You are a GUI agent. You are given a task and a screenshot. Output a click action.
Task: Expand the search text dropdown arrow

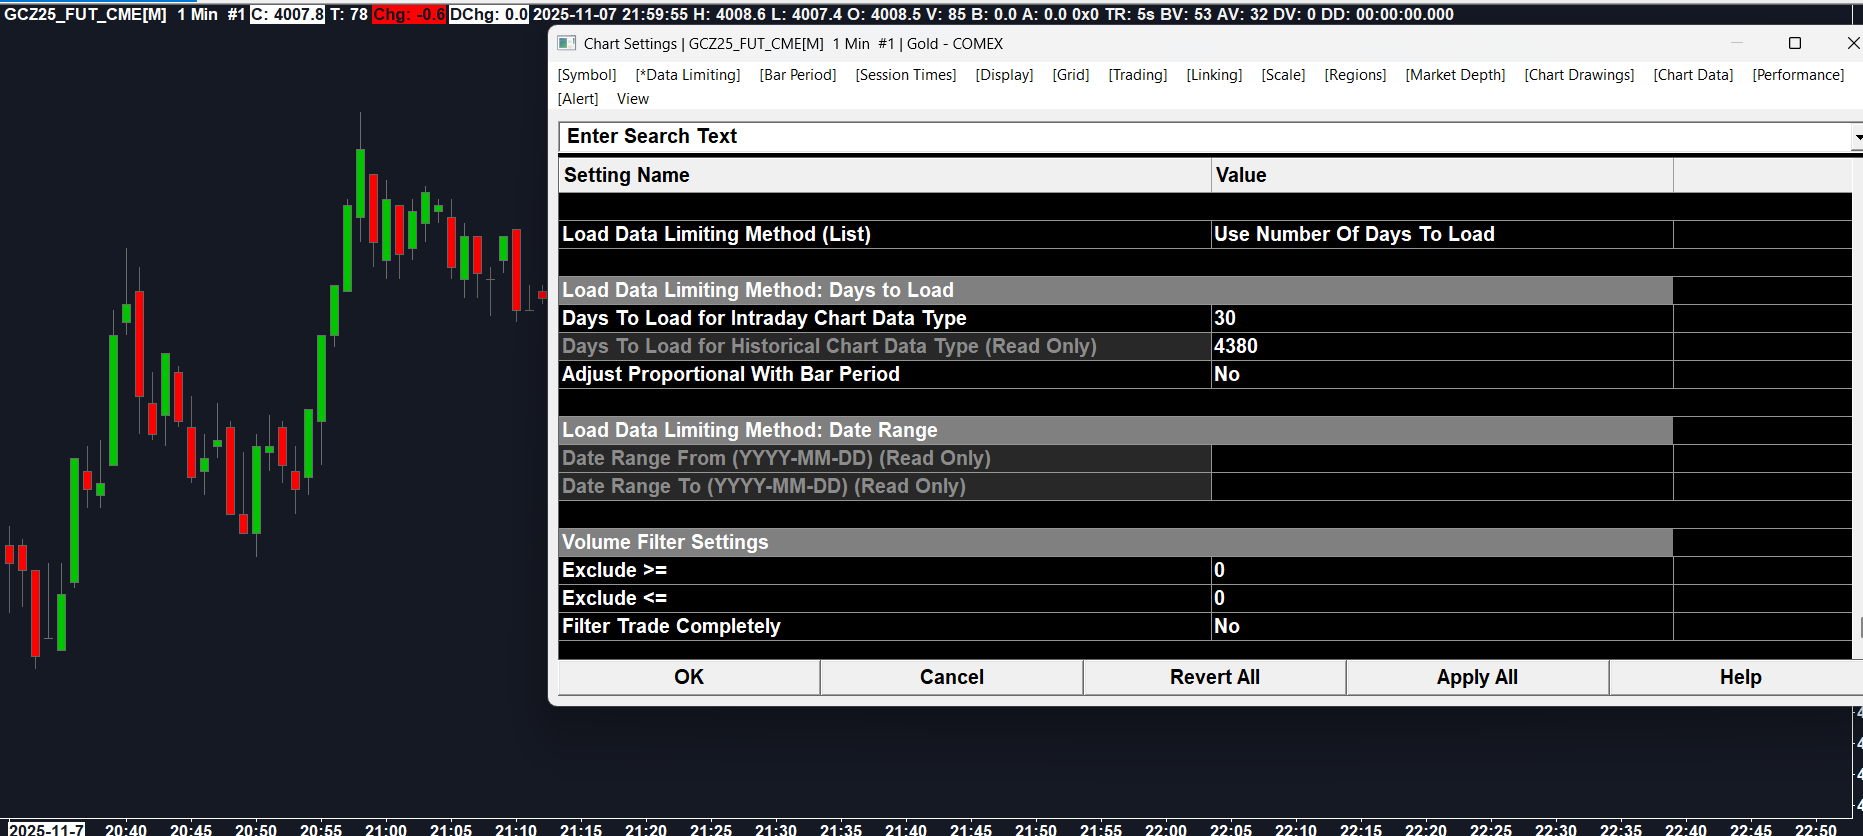click(x=1857, y=137)
